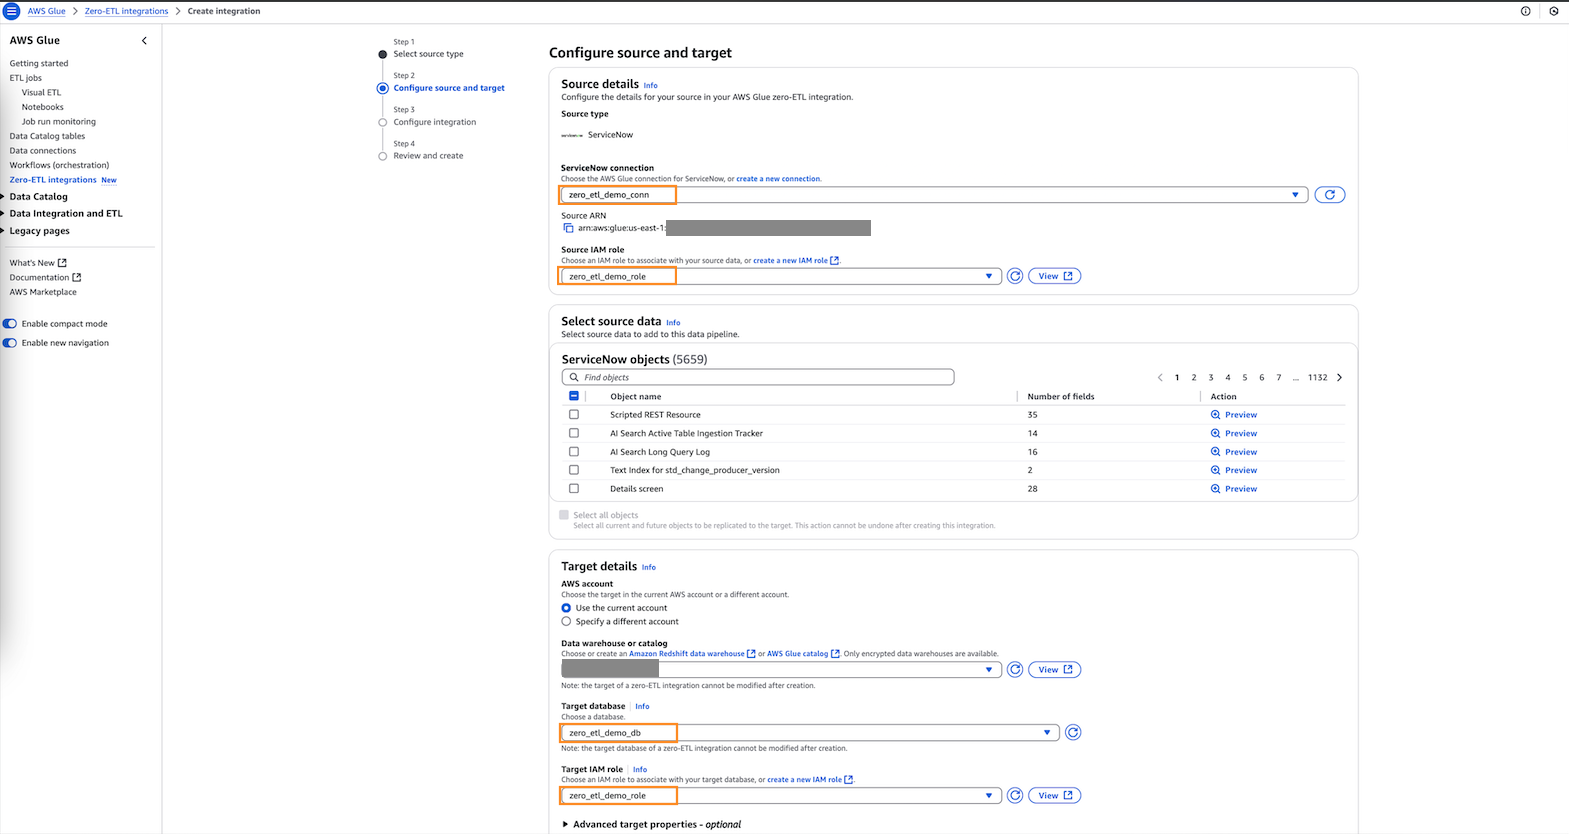1569x834 pixels.
Task: Select the Specify a different account option
Action: click(566, 622)
